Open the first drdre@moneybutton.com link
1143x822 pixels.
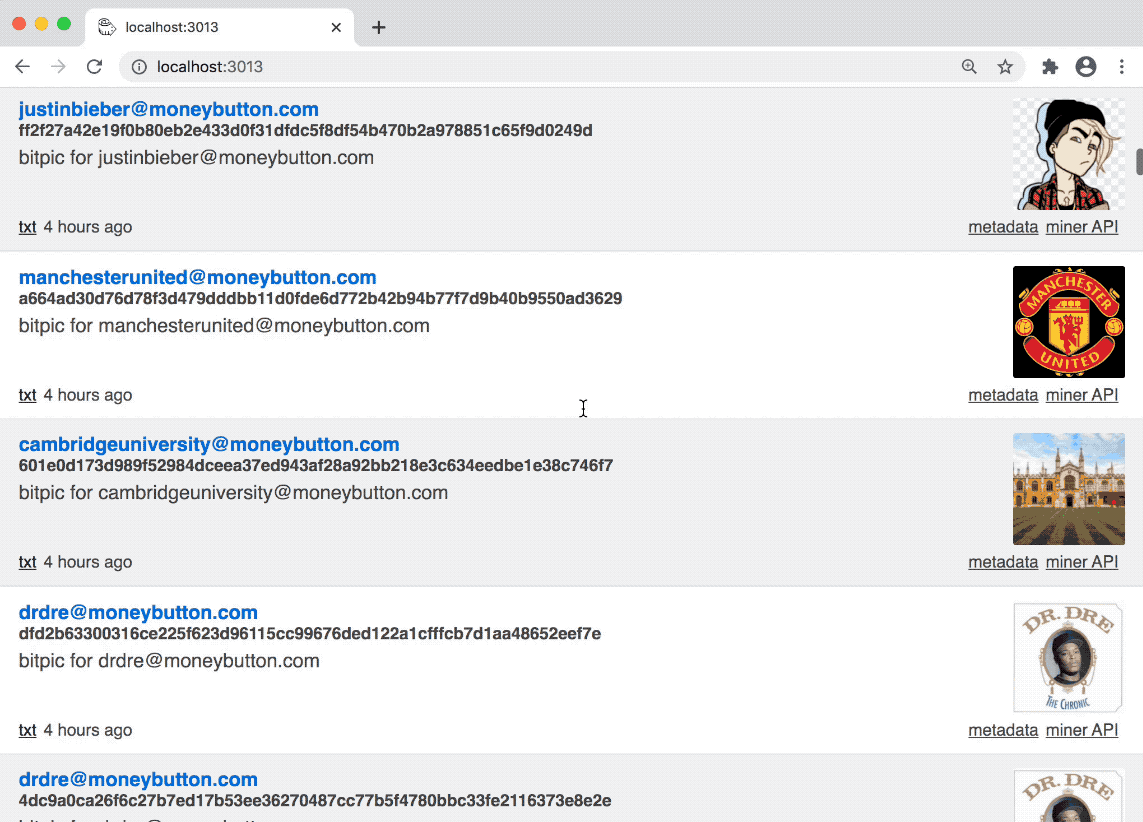[139, 613]
